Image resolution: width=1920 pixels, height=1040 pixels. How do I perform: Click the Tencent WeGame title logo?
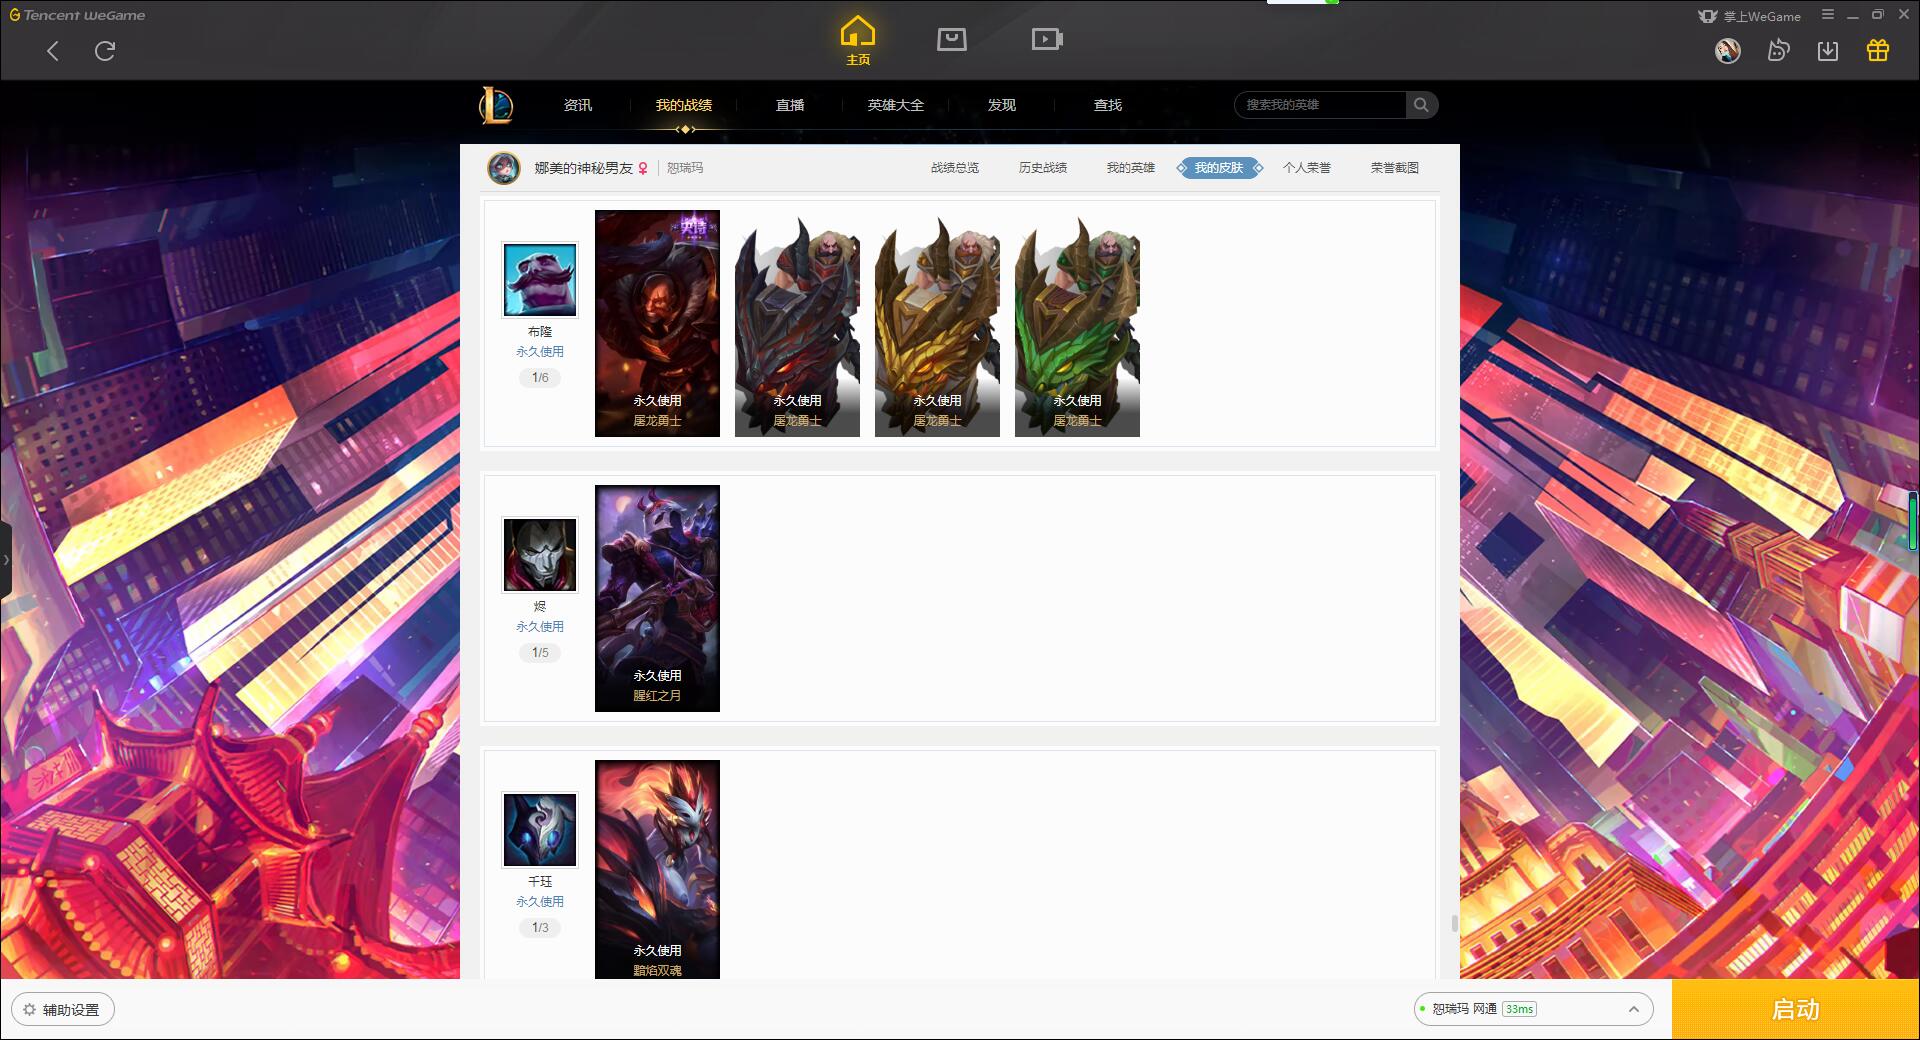point(78,15)
